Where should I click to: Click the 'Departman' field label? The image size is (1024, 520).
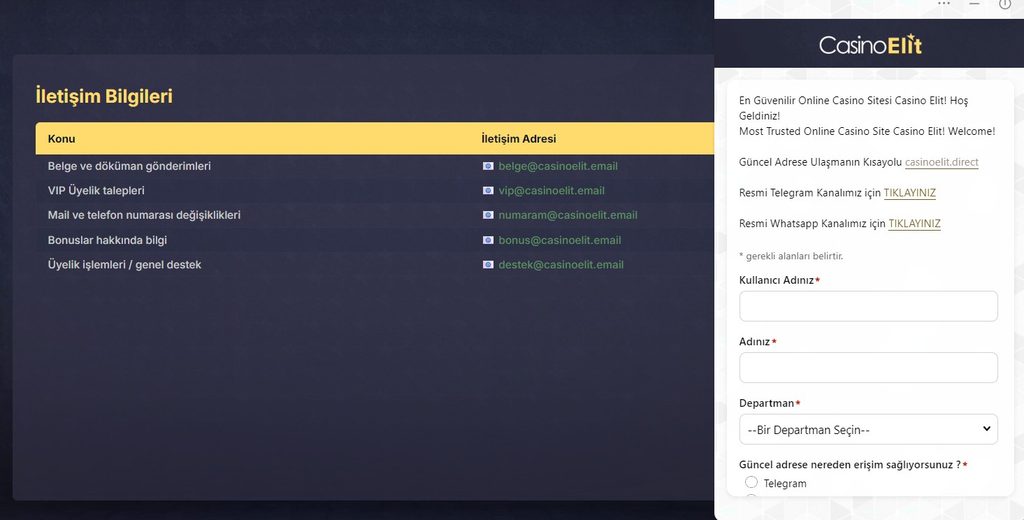click(x=767, y=403)
